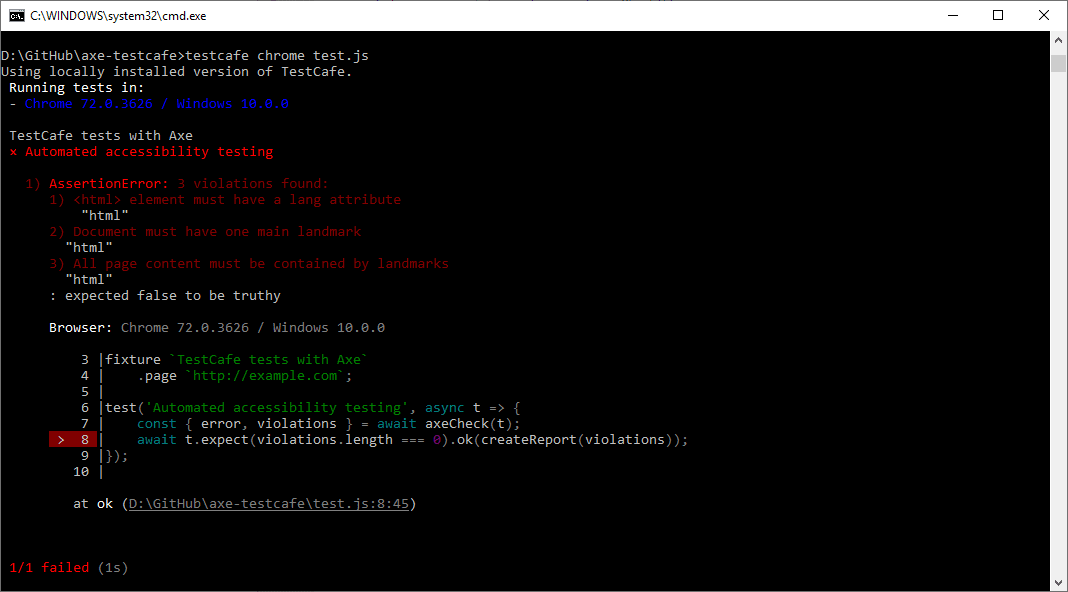The height and width of the screenshot is (592, 1068).
Task: Click the '1/1 failed (1s)' summary
Action: point(69,567)
